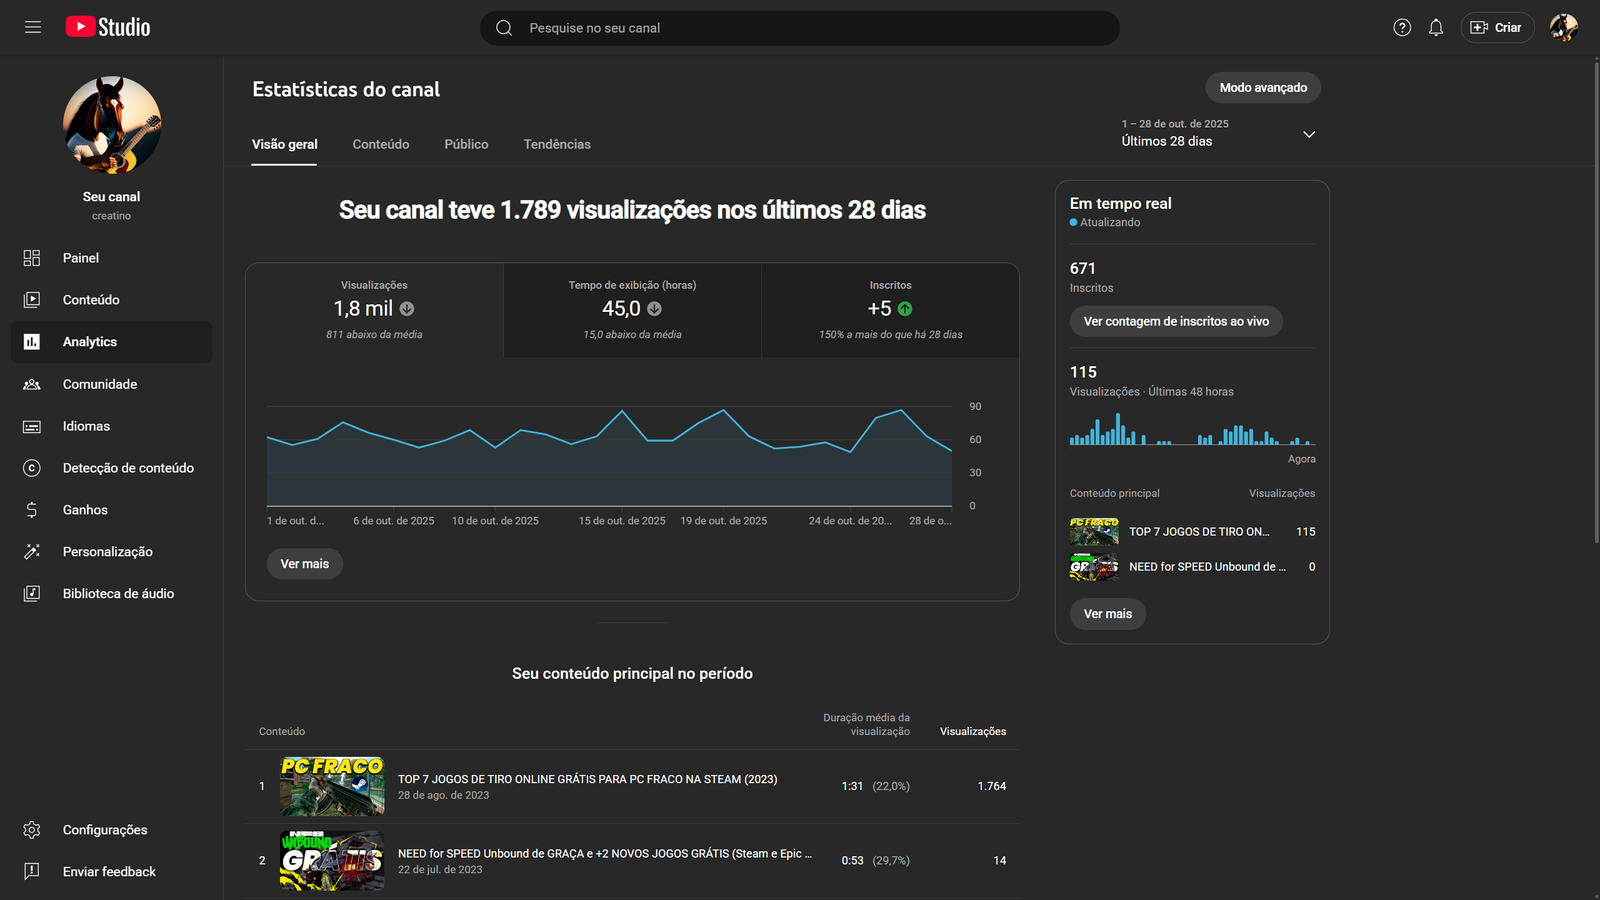The height and width of the screenshot is (900, 1600).
Task: Select the Inscritos metric card
Action: click(890, 310)
